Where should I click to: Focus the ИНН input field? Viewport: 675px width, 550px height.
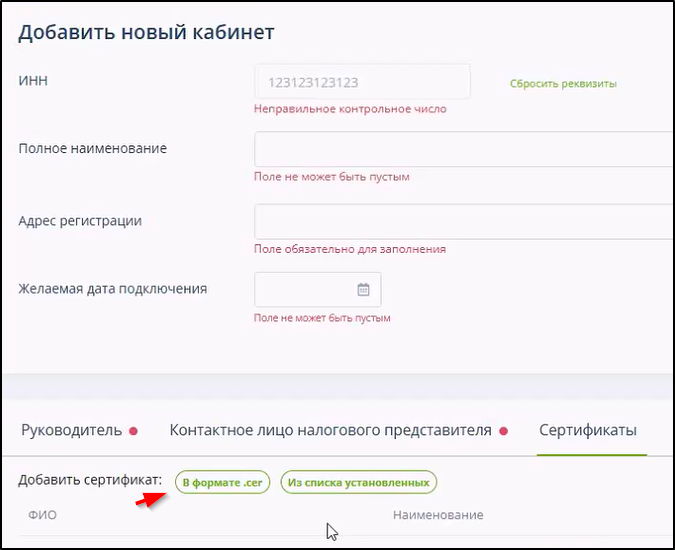362,82
